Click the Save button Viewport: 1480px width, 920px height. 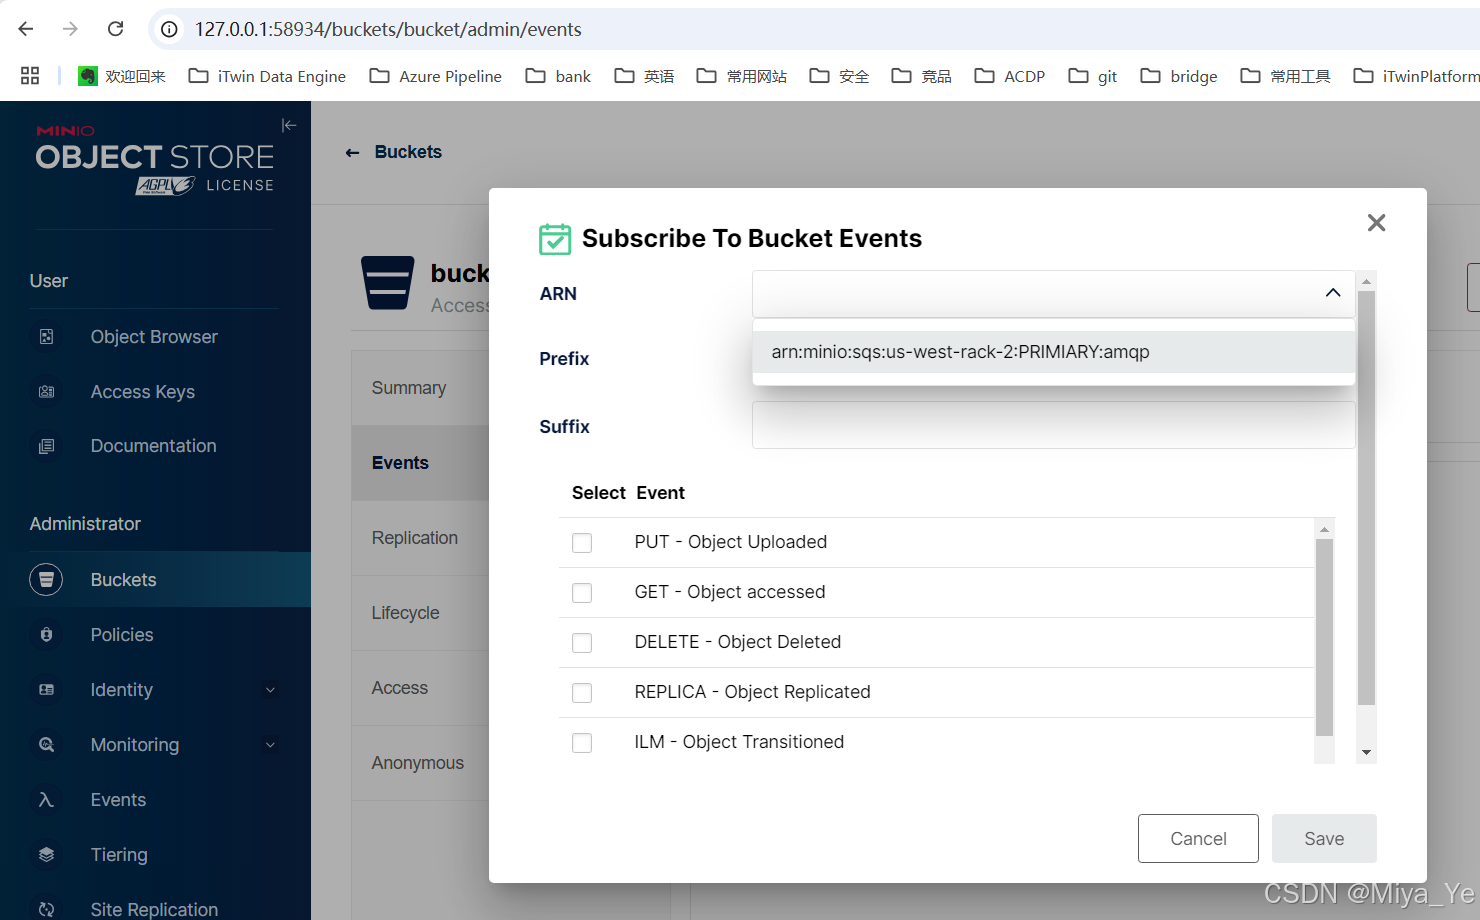pos(1324,839)
